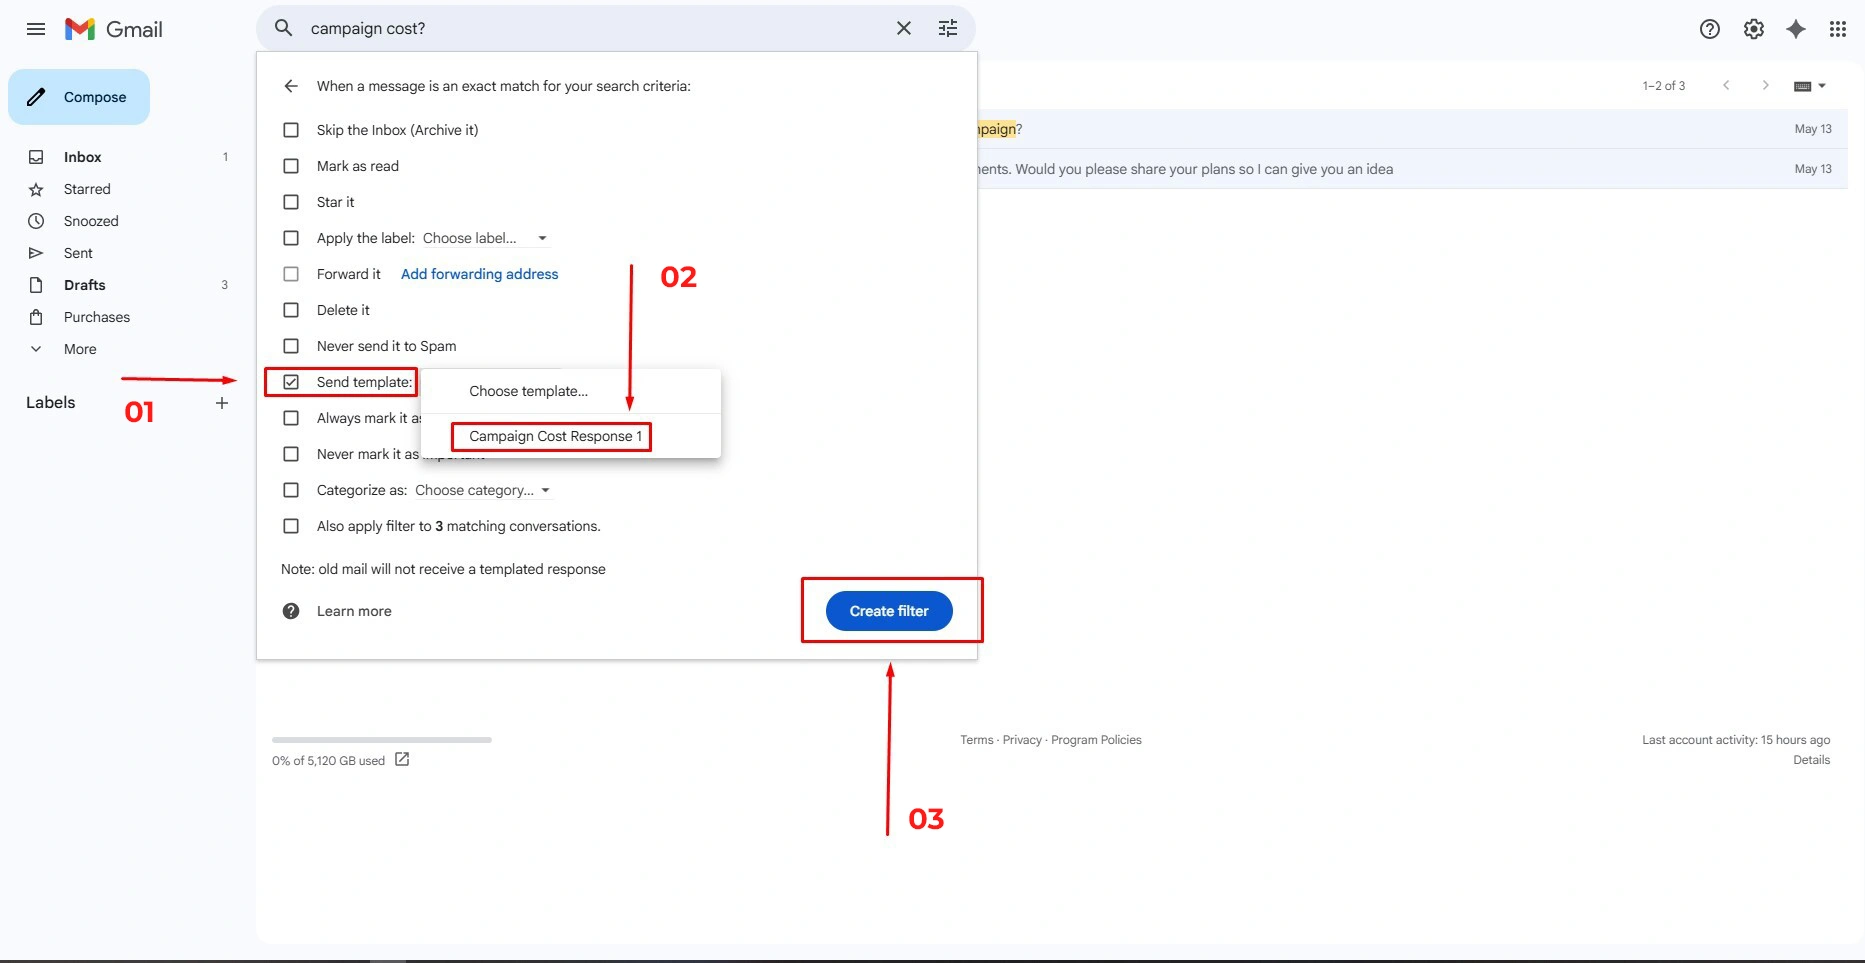This screenshot has width=1865, height=963.
Task: Go to the older results page arrow
Action: click(x=1766, y=85)
